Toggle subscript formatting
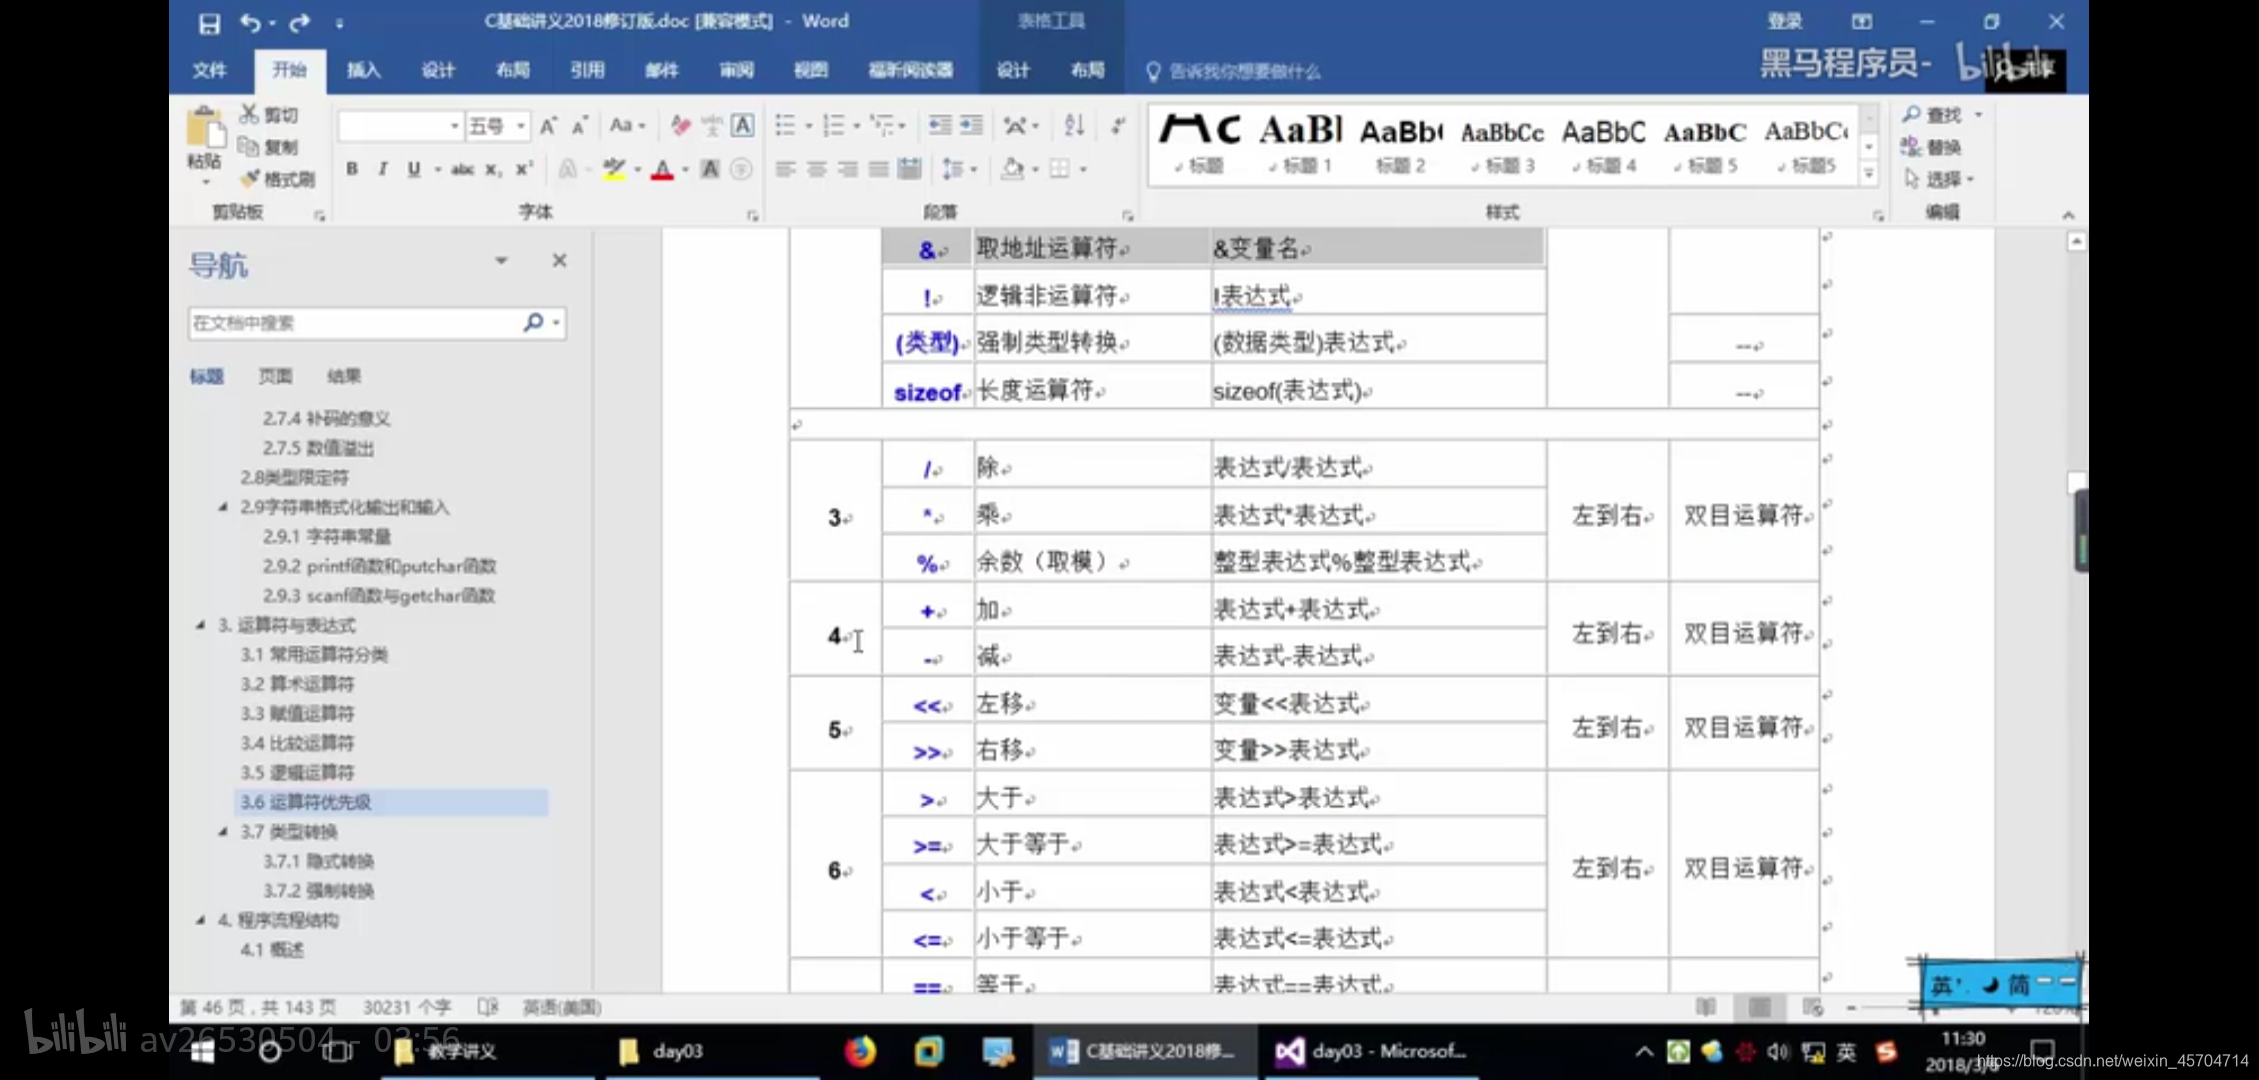The height and width of the screenshot is (1080, 2259). (x=493, y=169)
